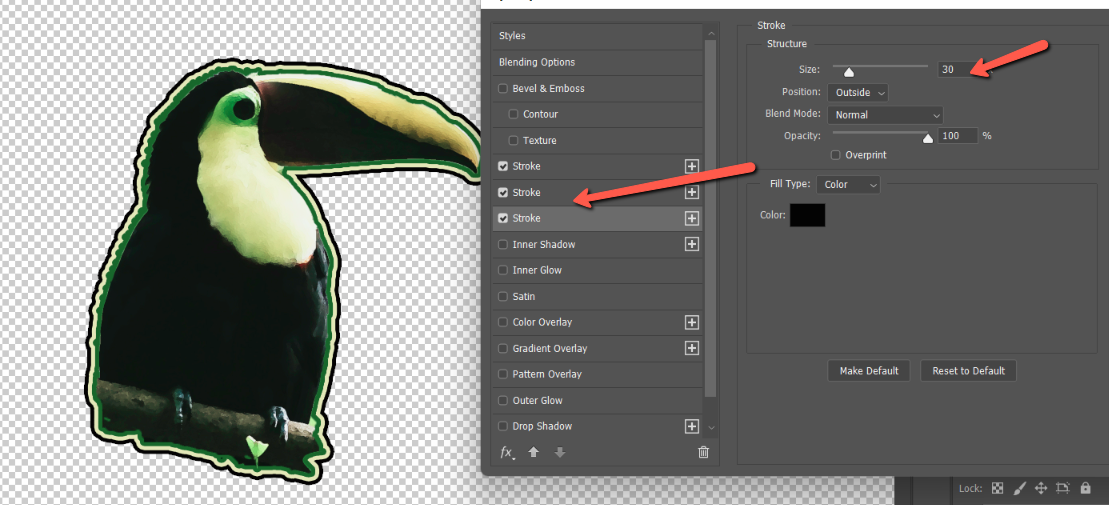
Task: Delete the selected effect with trash icon
Action: [703, 452]
